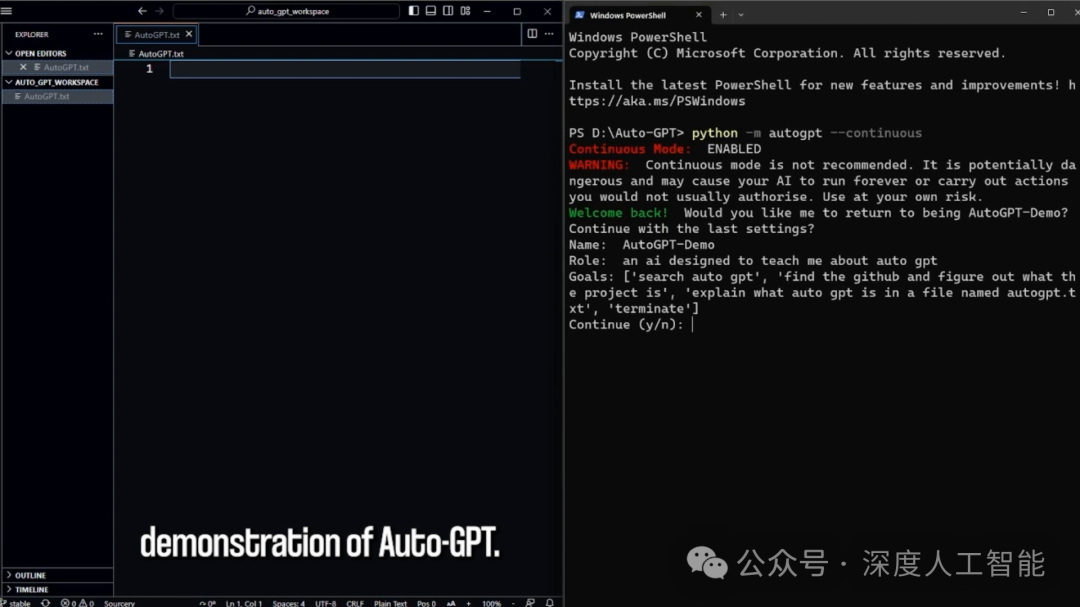The height and width of the screenshot is (607, 1080).
Task: Click the Pos 0 status item
Action: click(x=426, y=603)
